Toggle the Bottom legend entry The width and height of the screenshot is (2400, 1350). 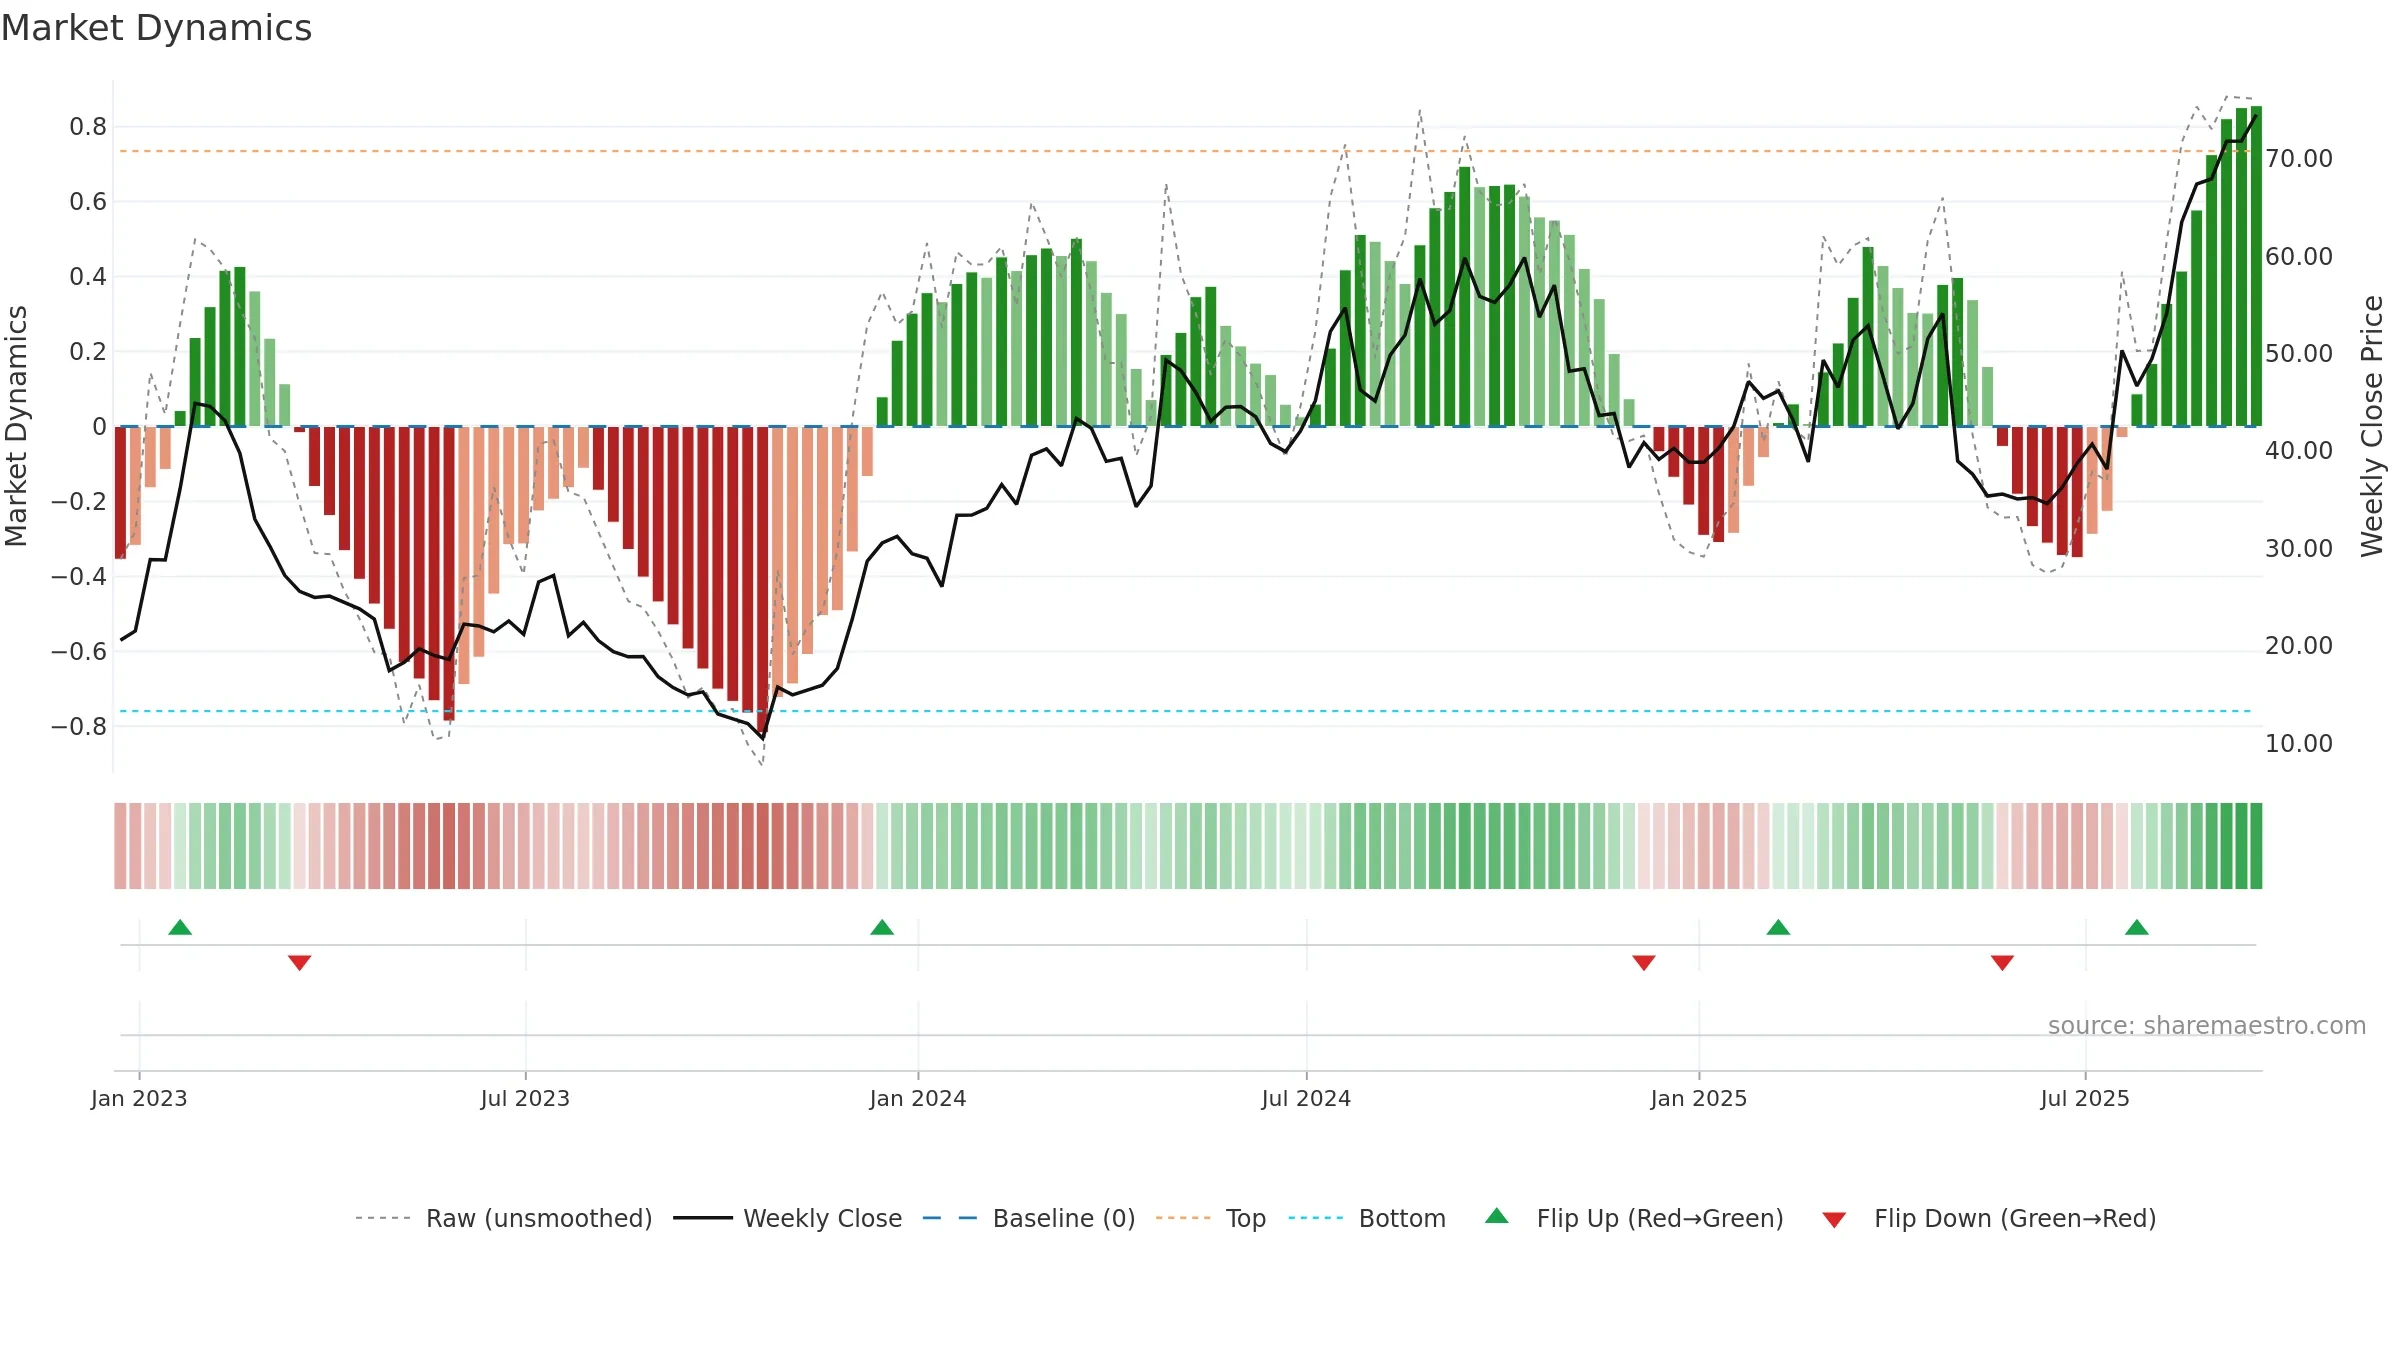tap(1366, 1218)
